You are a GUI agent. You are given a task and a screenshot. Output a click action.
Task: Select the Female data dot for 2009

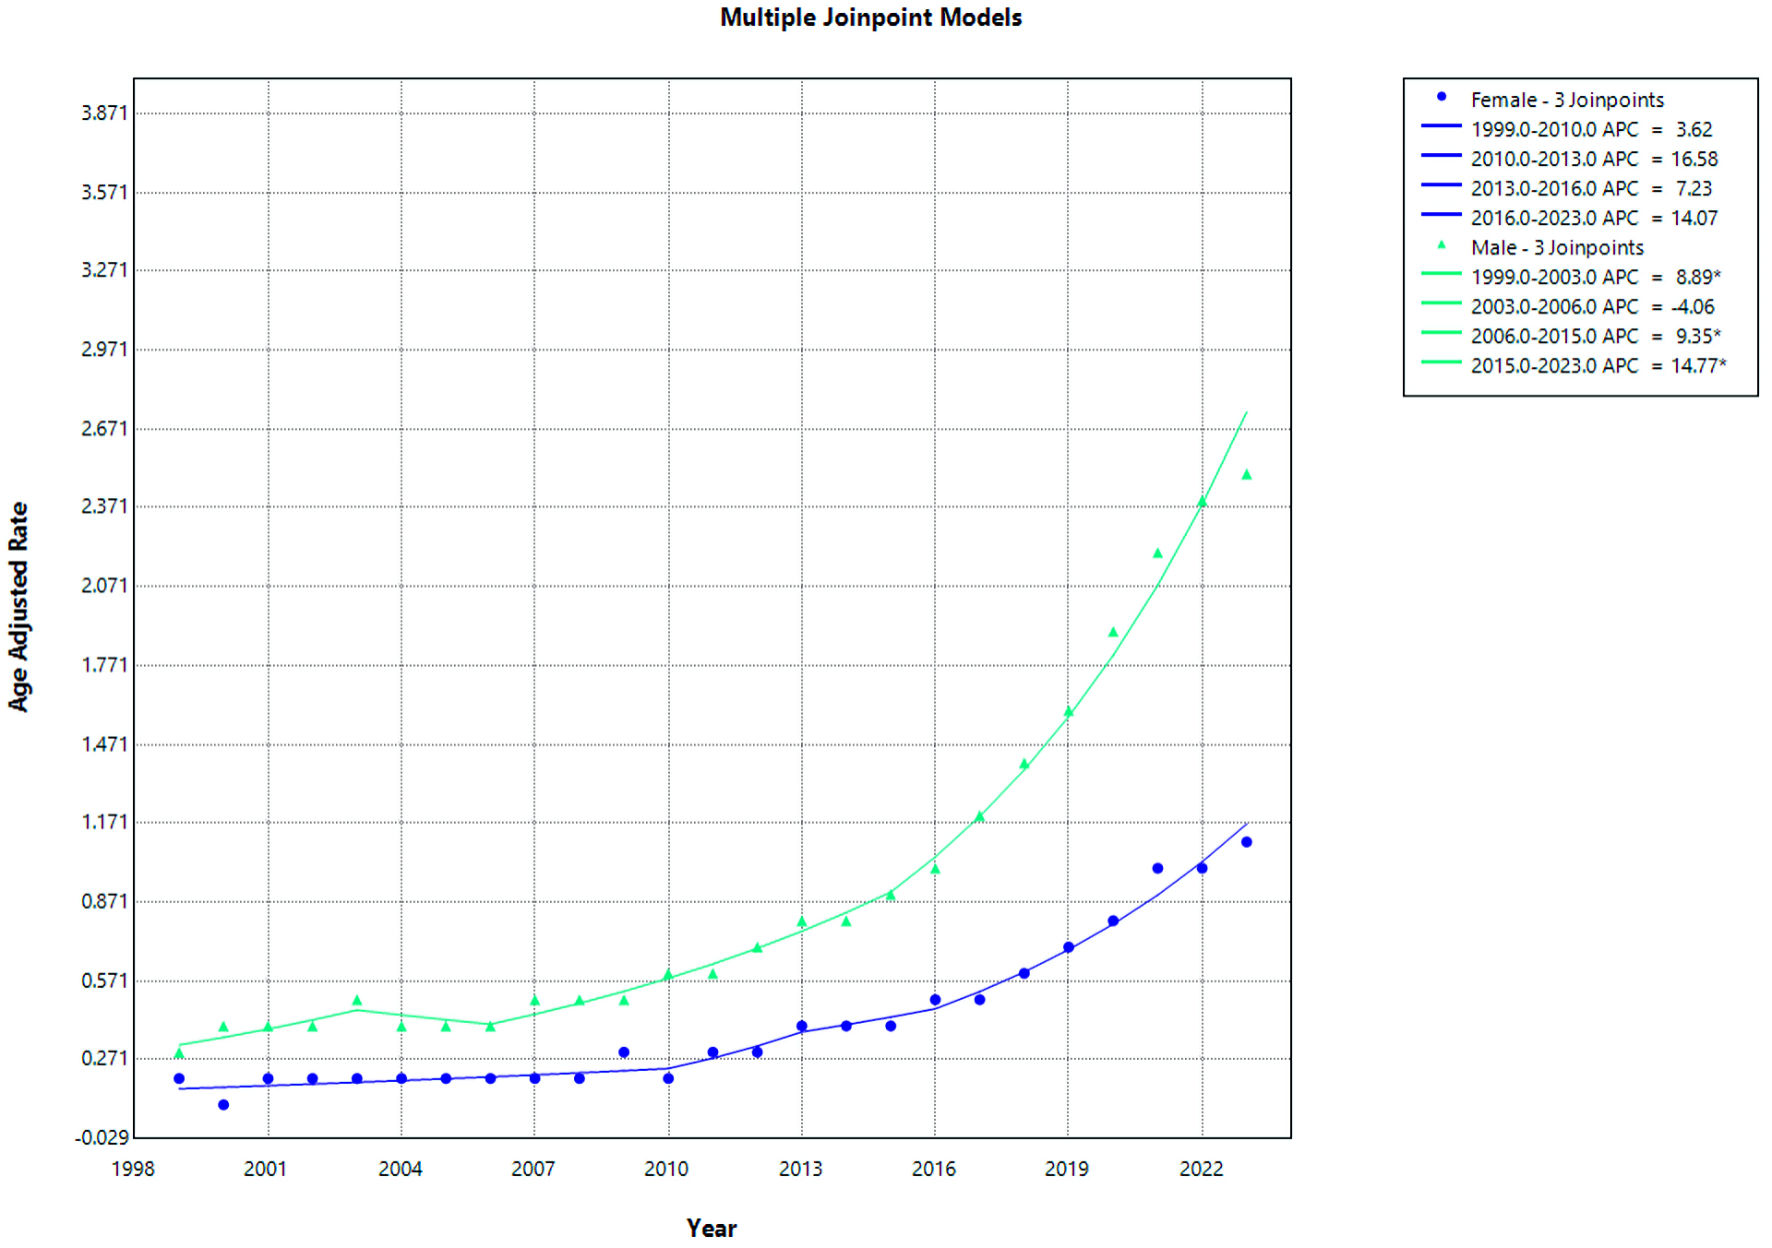point(624,1052)
